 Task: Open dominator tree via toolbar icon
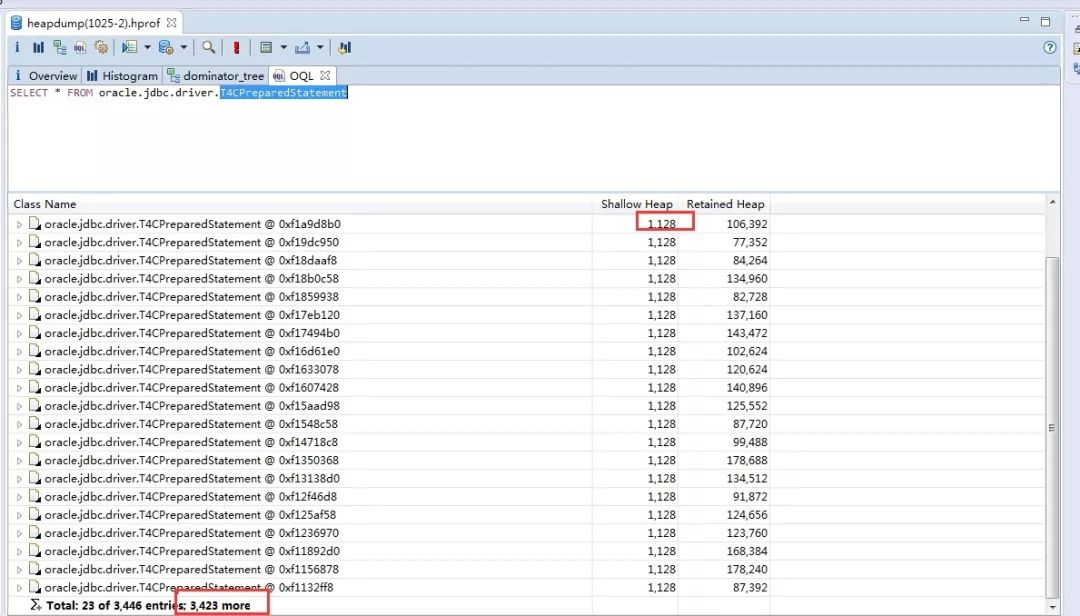[x=60, y=48]
